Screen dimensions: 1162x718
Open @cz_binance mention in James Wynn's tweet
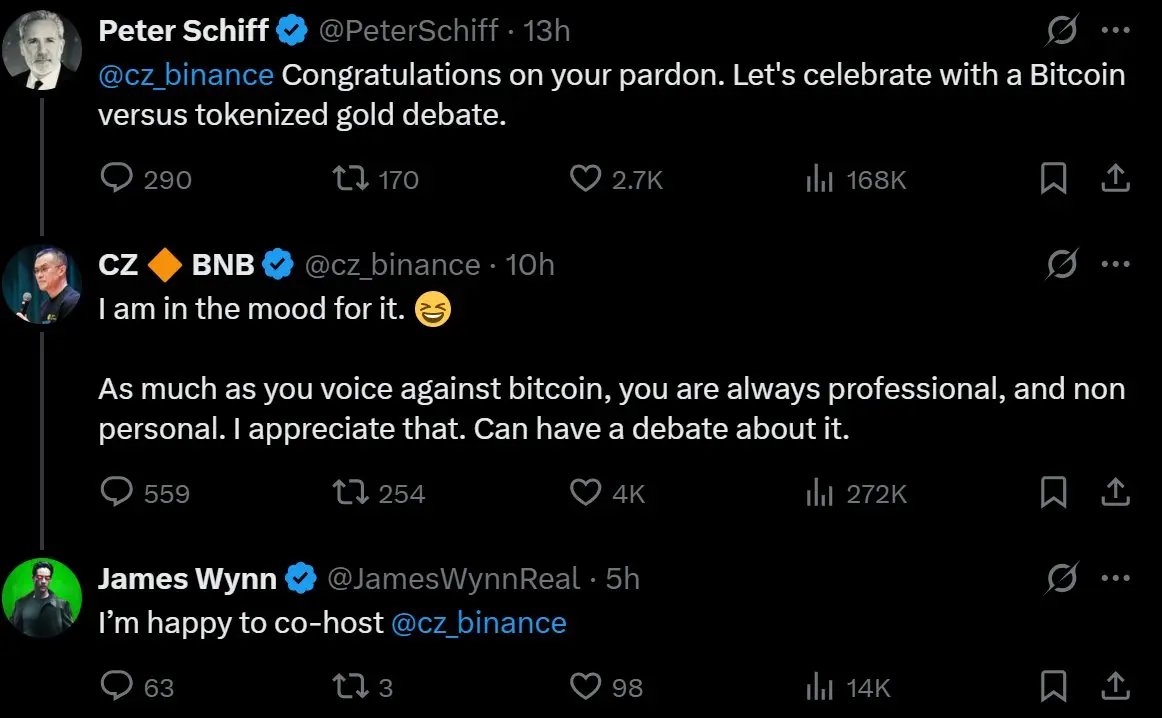click(478, 623)
